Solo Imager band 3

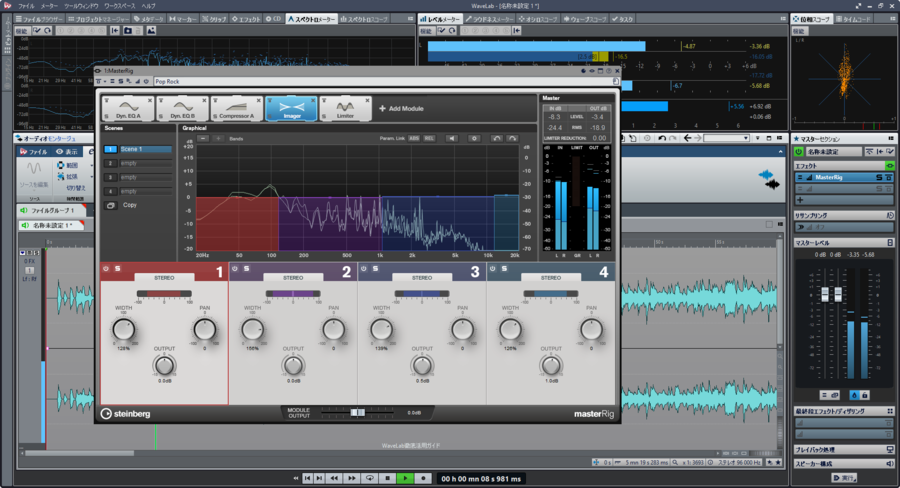pos(375,269)
